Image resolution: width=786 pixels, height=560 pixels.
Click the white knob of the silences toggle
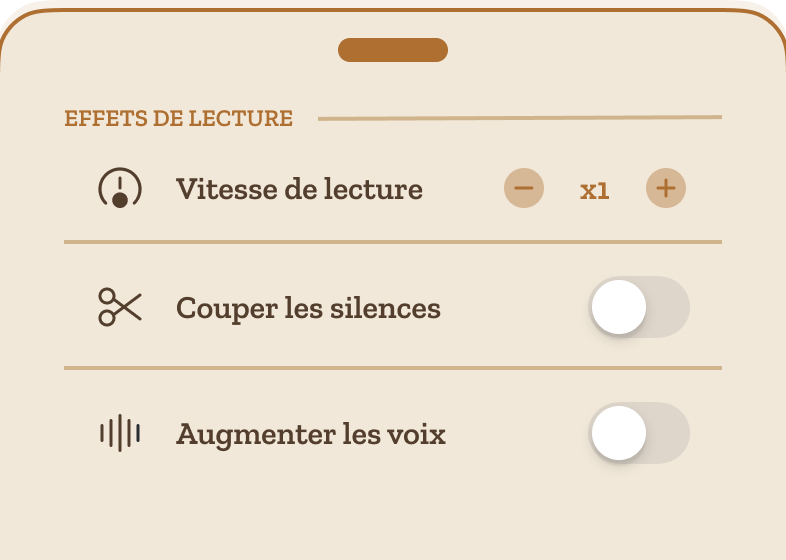619,307
